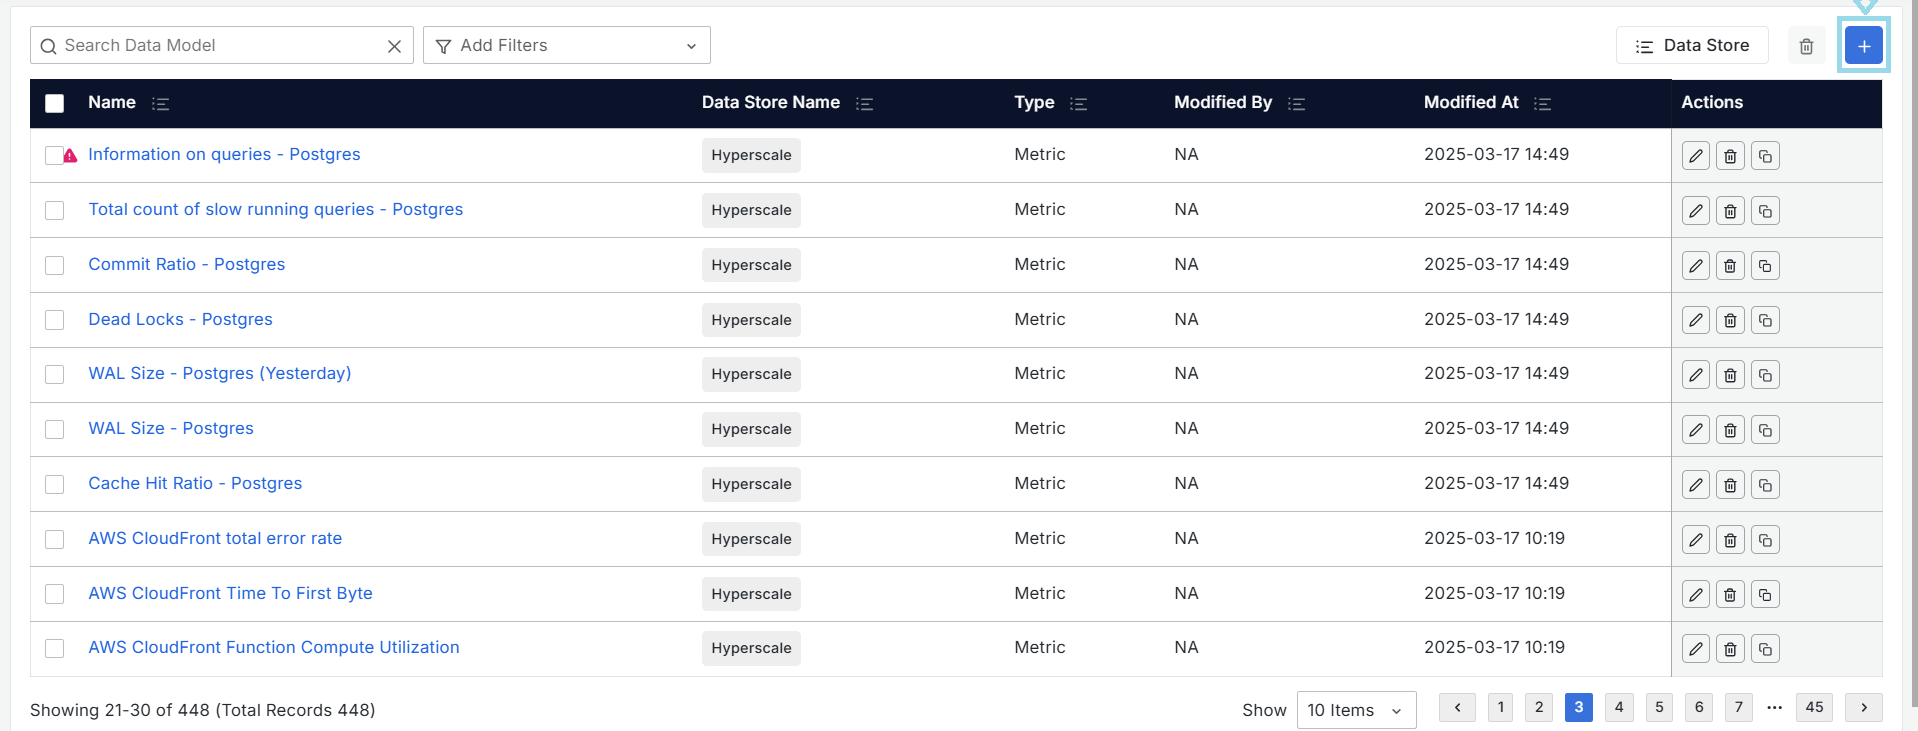Duplicate the WAL Size - Postgres row

click(x=1765, y=430)
